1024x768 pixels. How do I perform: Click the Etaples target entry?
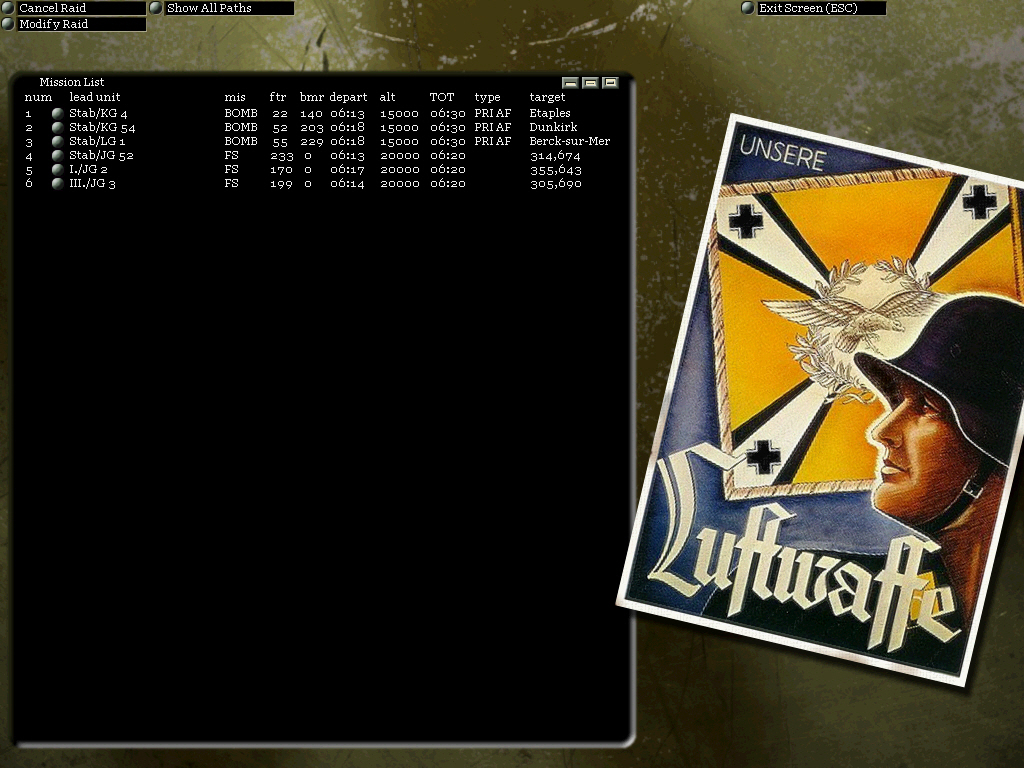(550, 113)
